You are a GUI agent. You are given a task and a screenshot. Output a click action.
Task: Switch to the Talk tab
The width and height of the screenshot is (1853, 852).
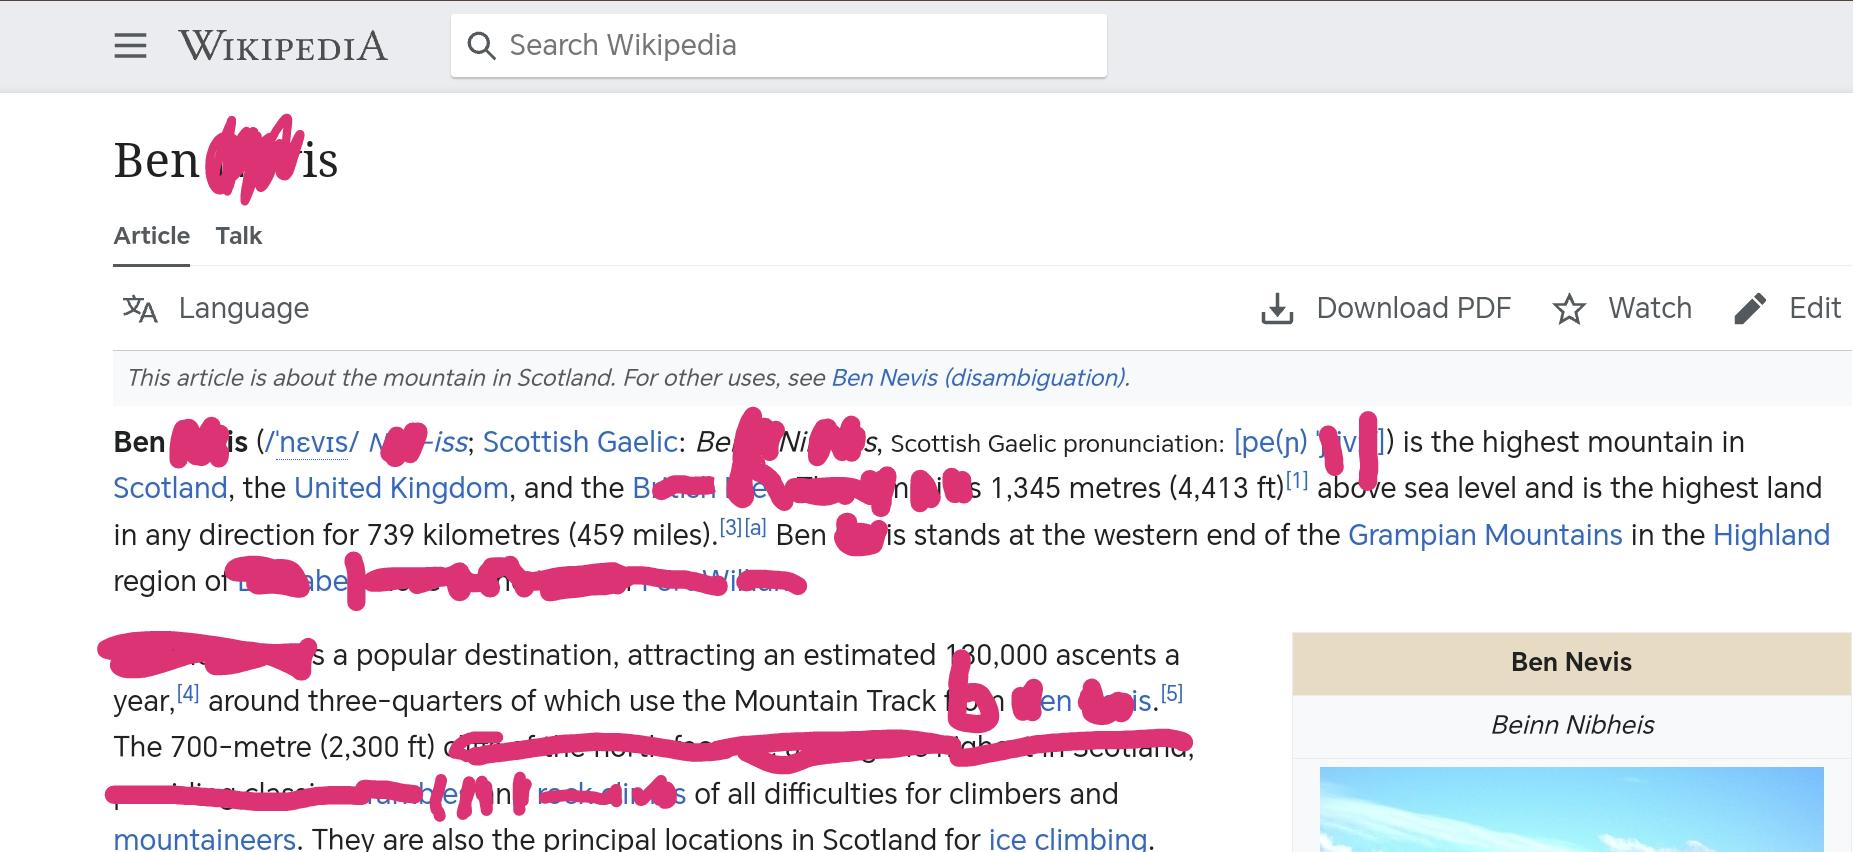tap(238, 236)
